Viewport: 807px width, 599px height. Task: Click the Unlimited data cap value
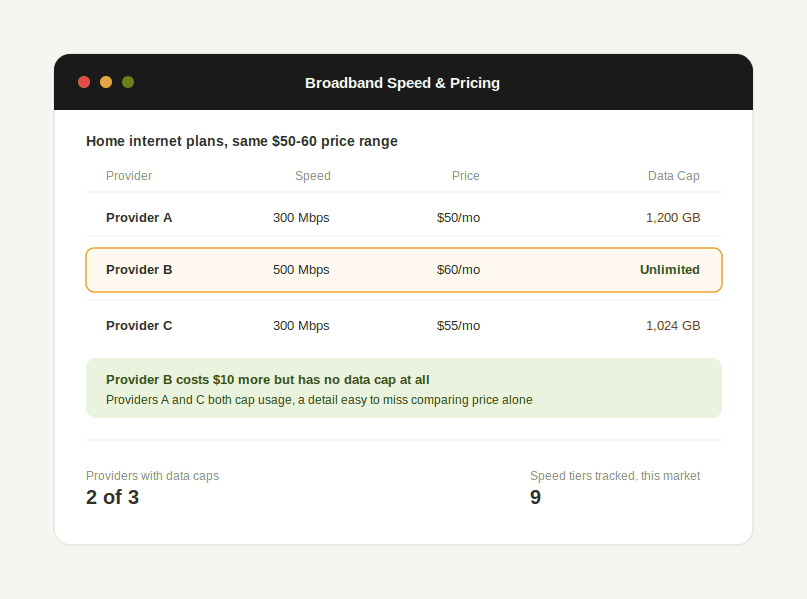pos(670,270)
